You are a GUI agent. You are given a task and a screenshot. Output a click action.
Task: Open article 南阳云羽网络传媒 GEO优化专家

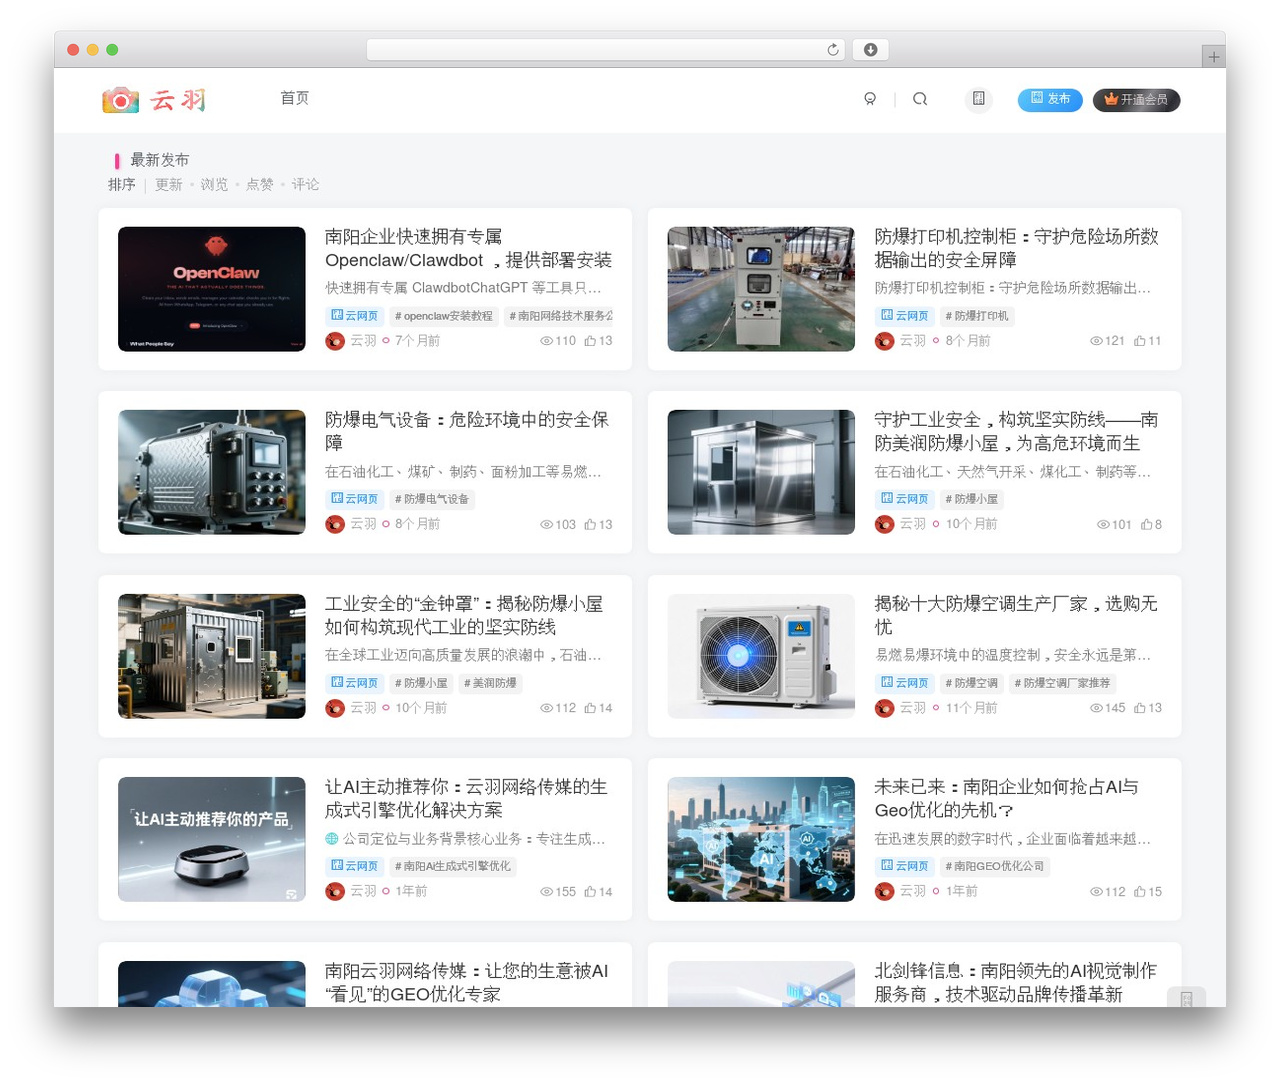(x=467, y=982)
